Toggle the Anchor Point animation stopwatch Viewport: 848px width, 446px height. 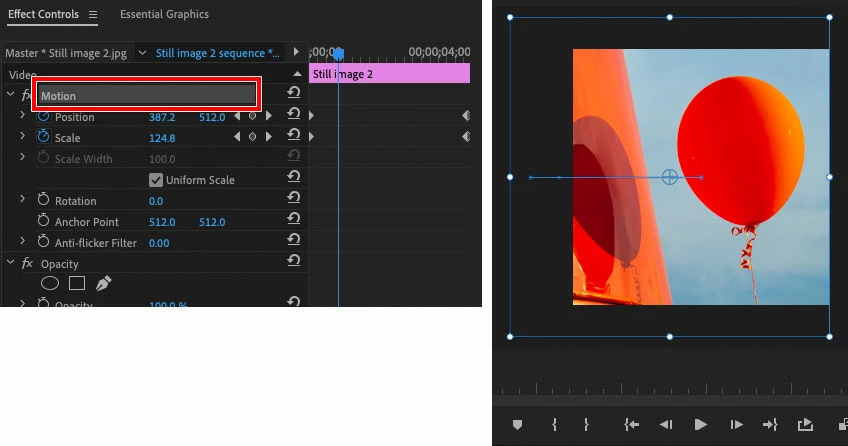43,220
